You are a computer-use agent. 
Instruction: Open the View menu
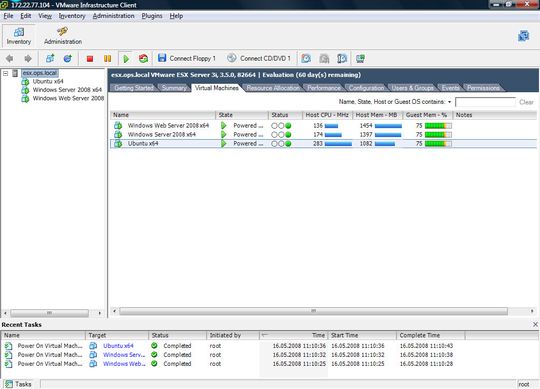click(45, 16)
